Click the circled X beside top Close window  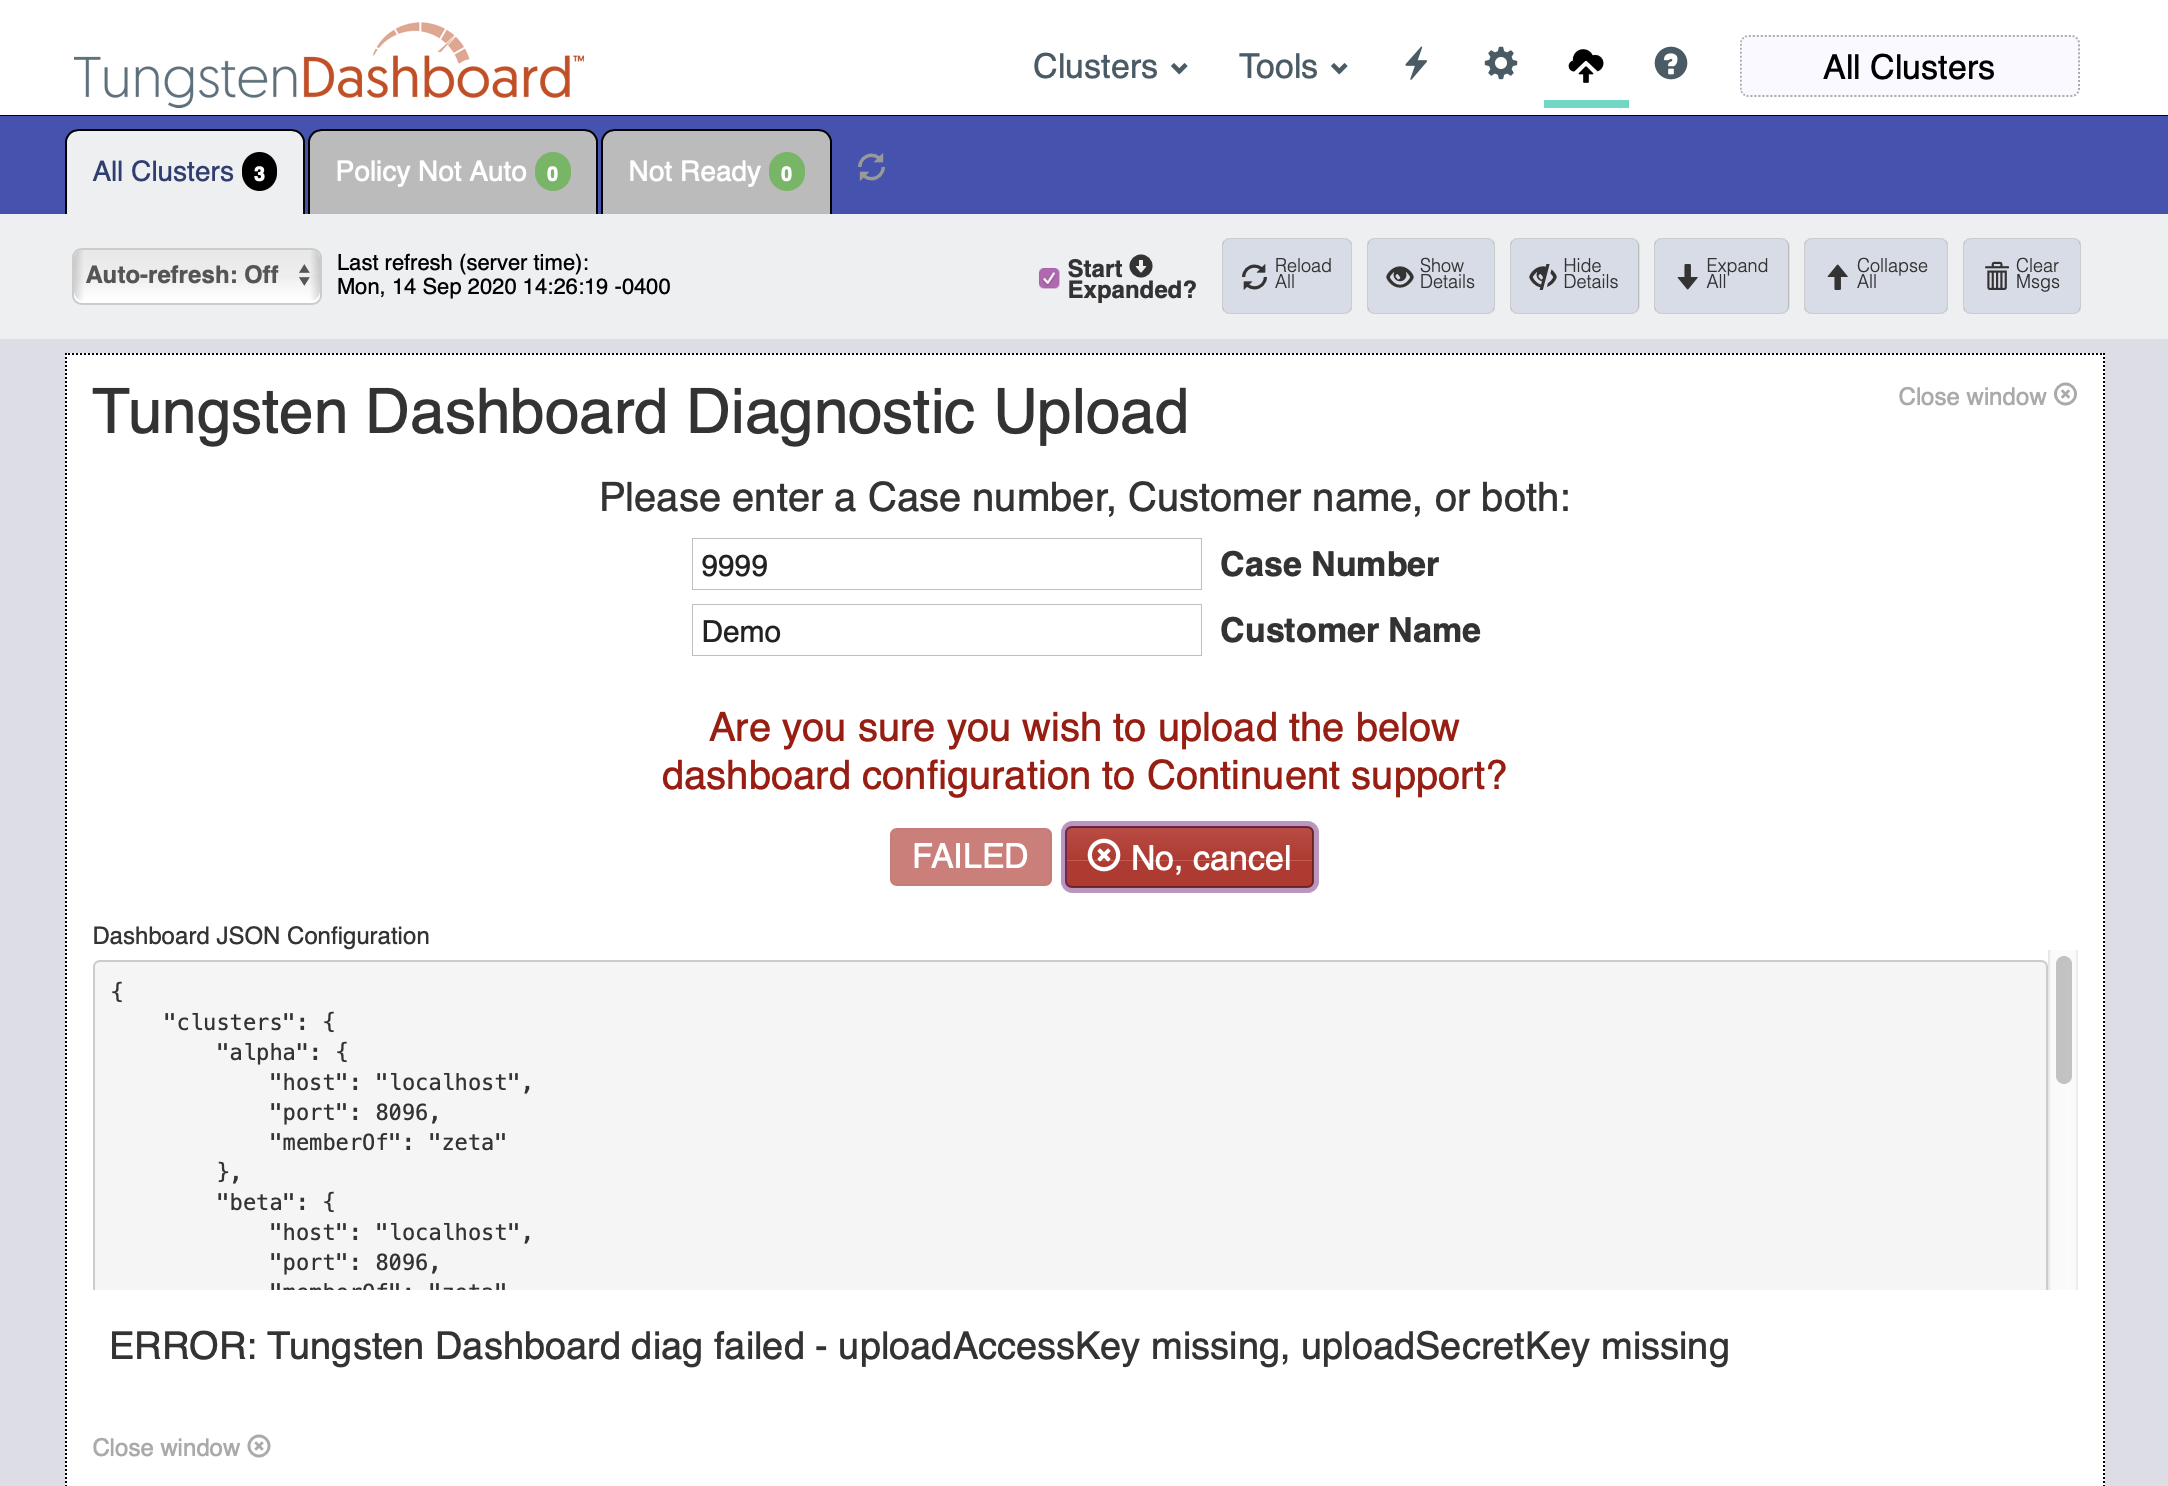2066,395
